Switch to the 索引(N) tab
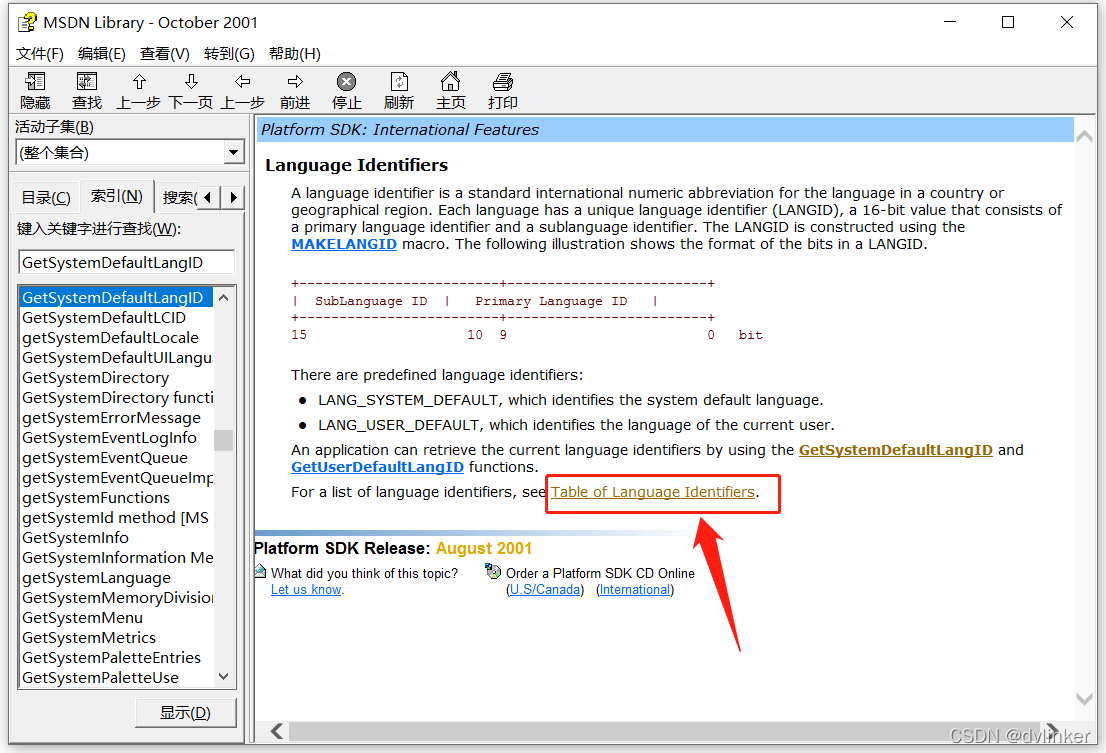The width and height of the screenshot is (1106, 753). (117, 196)
